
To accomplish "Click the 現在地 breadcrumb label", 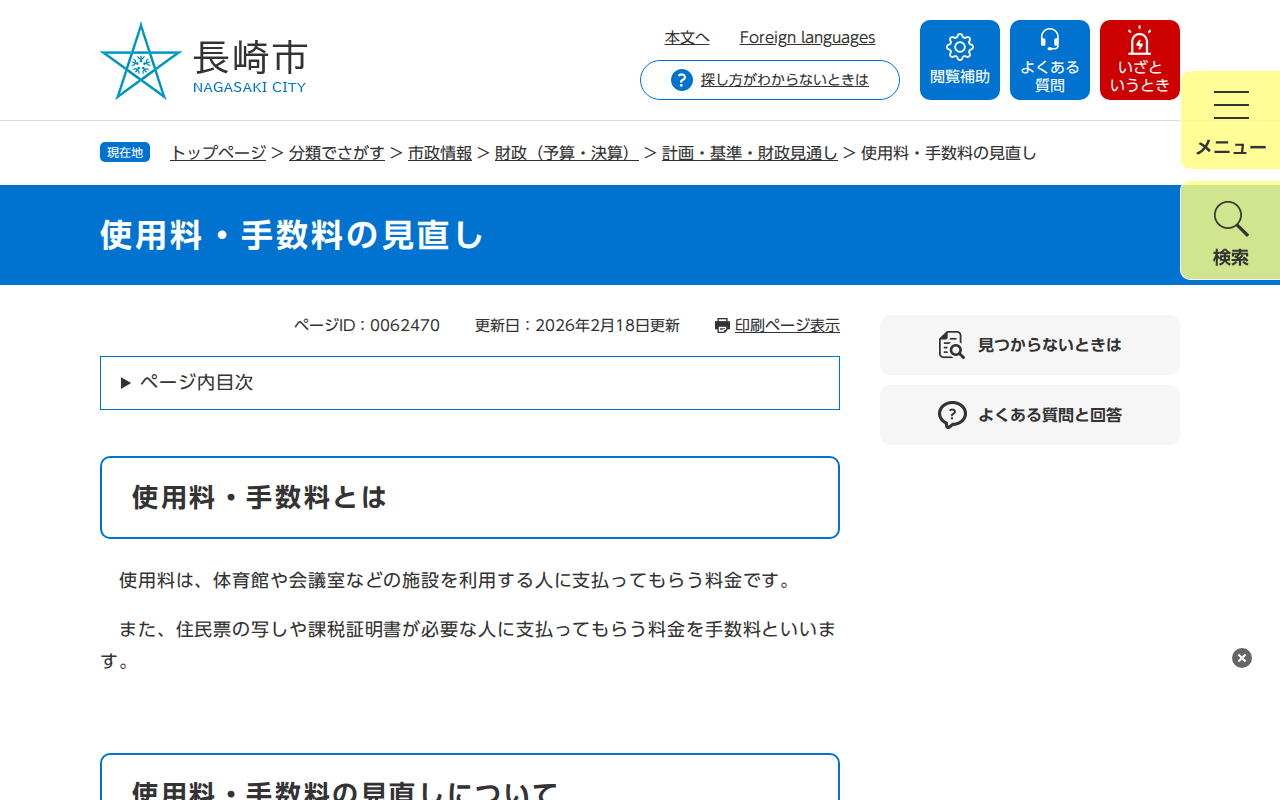I will pyautogui.click(x=125, y=153).
